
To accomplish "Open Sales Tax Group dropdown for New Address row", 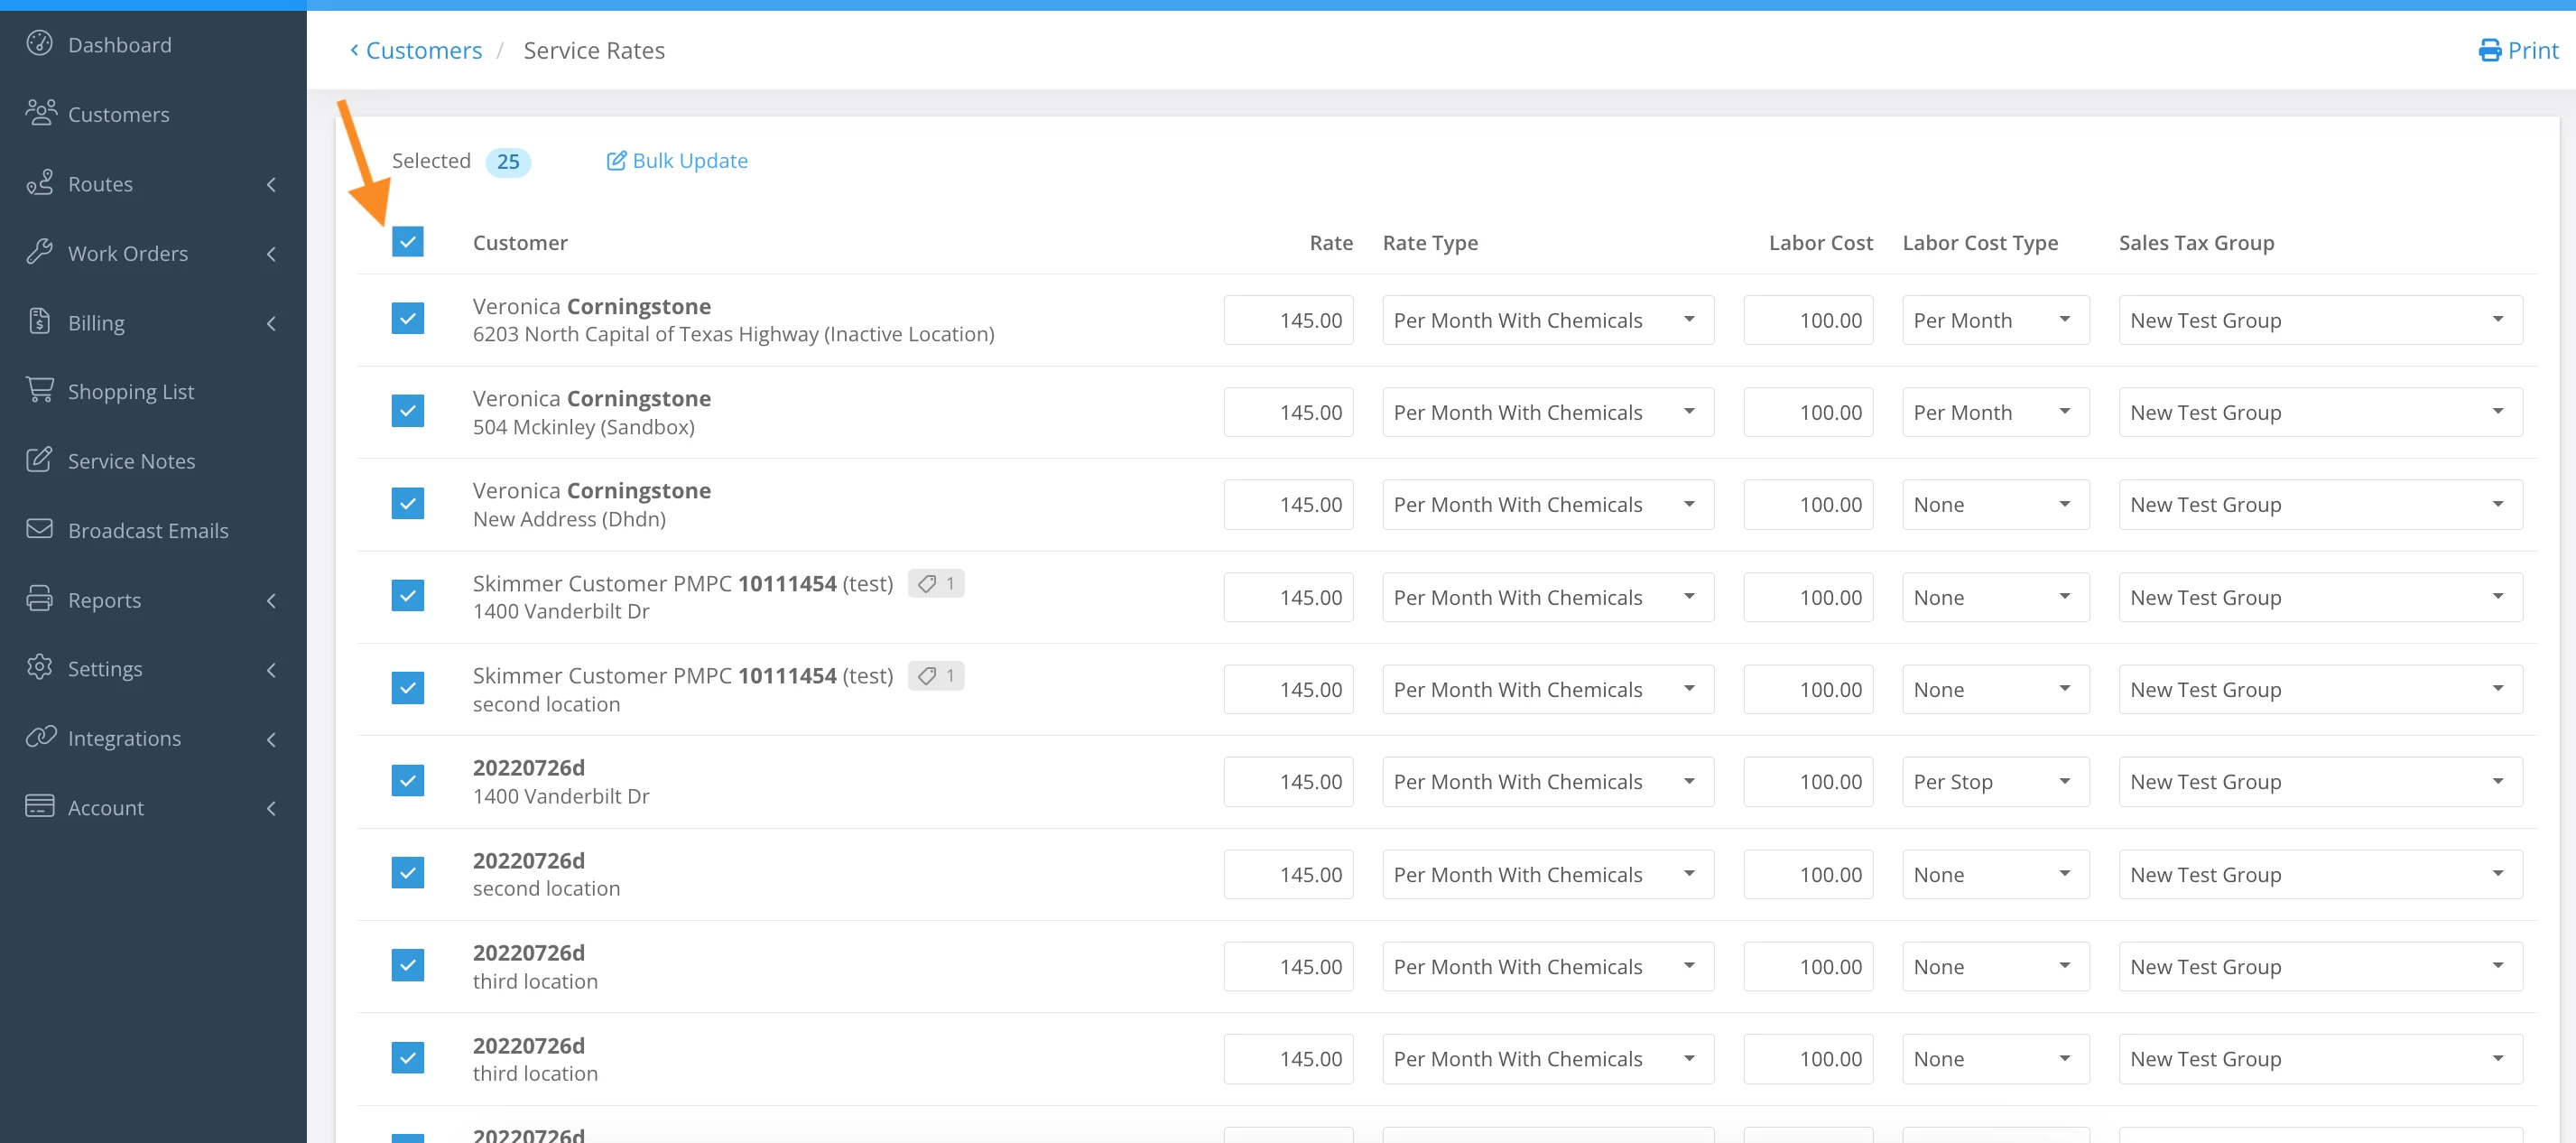I will pos(2319,505).
